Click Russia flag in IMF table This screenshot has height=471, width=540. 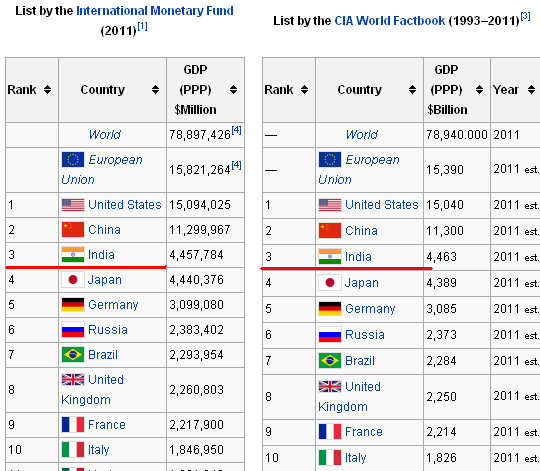73,329
